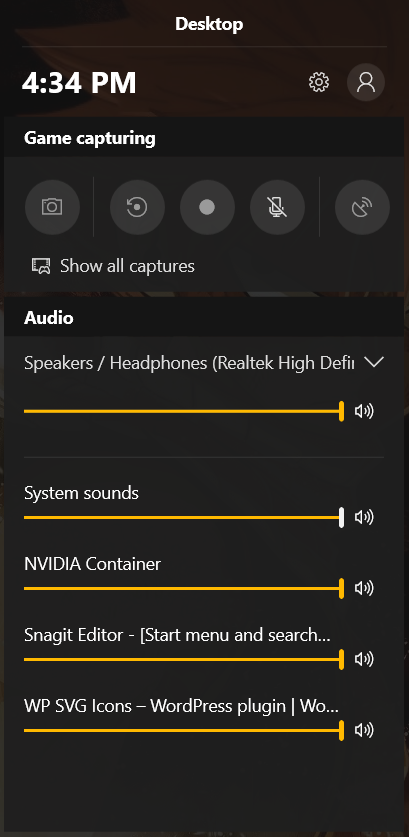The height and width of the screenshot is (837, 409).
Task: Start recording with the record dot button
Action: coord(207,207)
